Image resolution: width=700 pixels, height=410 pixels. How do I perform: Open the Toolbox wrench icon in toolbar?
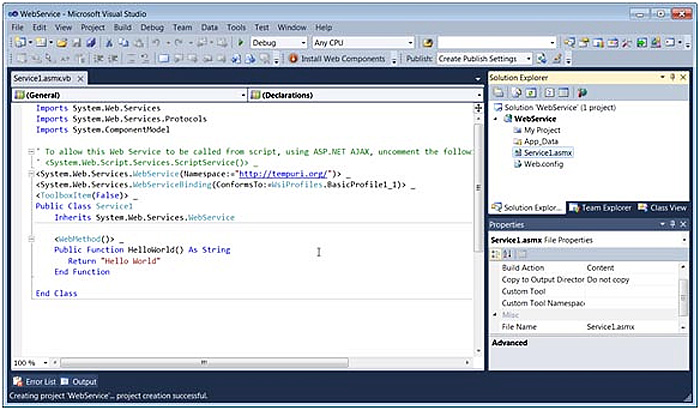point(627,43)
